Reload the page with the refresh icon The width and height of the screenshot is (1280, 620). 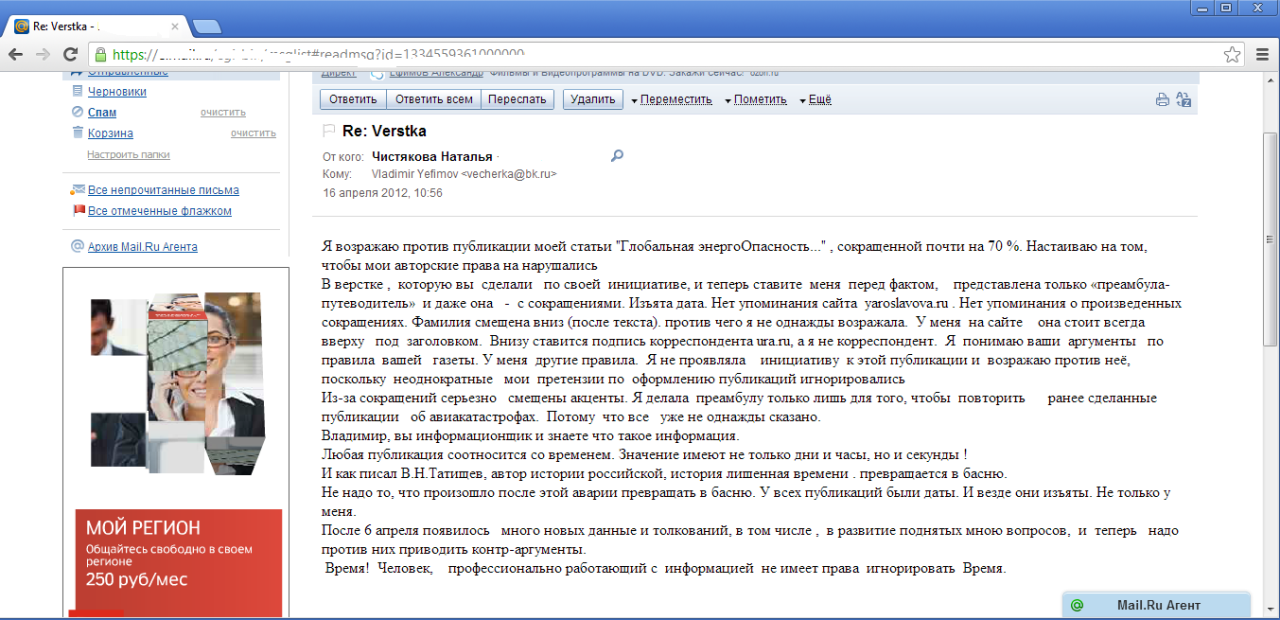(x=71, y=55)
